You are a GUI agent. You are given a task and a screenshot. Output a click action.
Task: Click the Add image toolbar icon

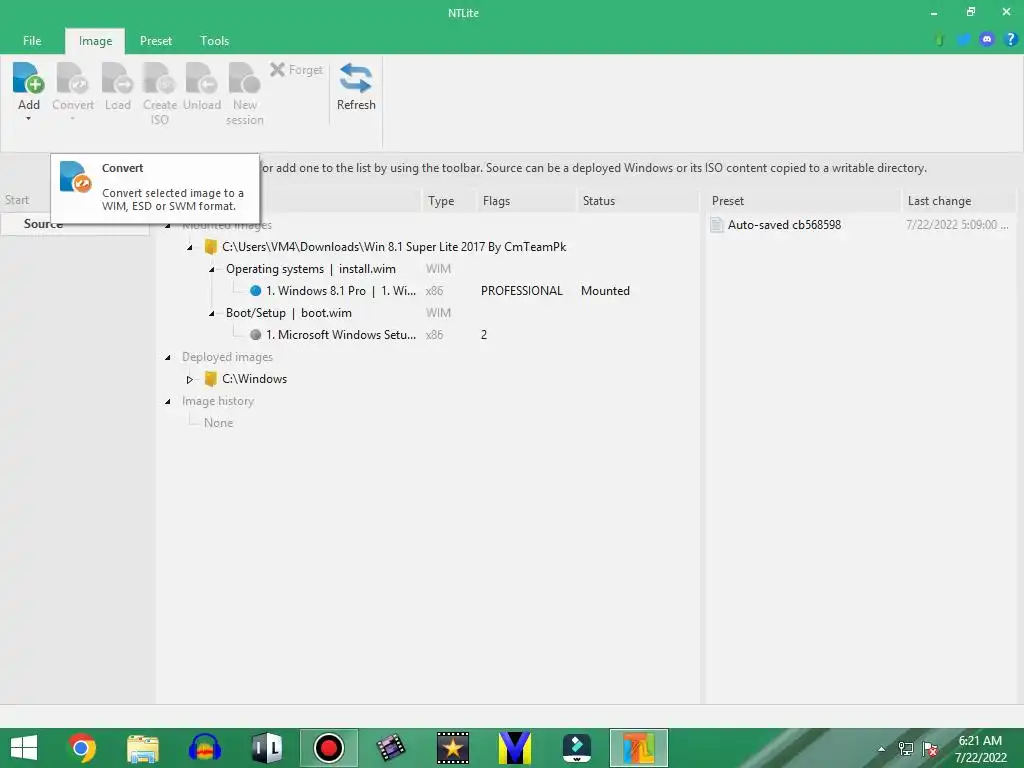[28, 79]
